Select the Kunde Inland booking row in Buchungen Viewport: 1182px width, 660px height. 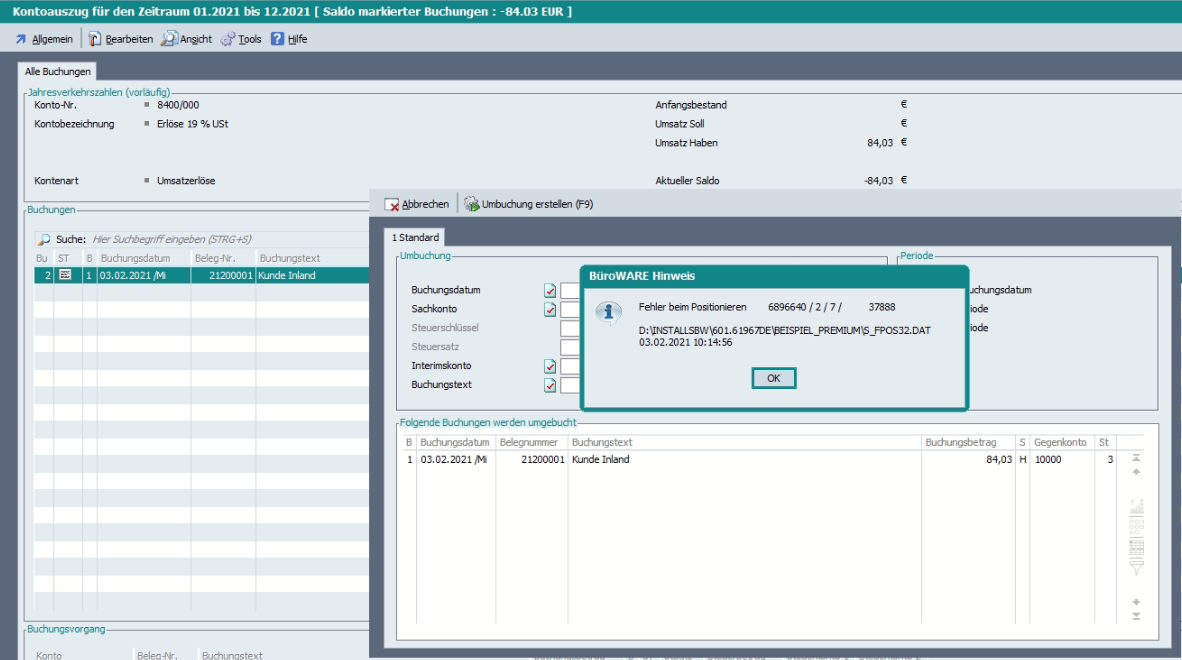[x=200, y=275]
